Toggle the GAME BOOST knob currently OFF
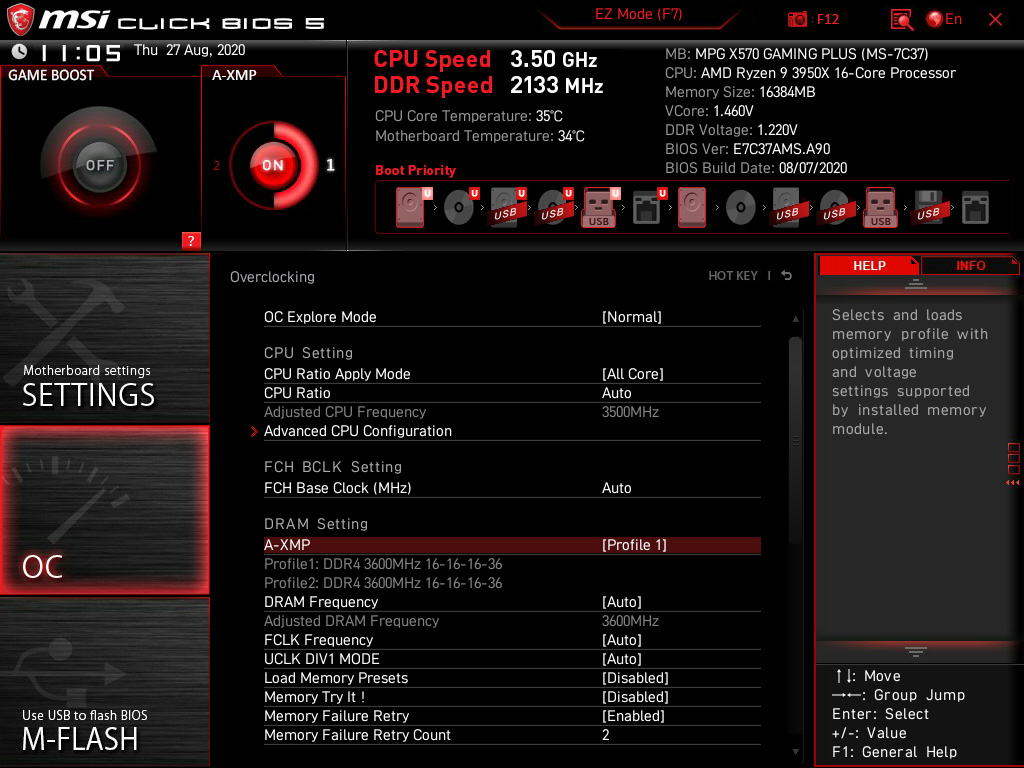This screenshot has width=1024, height=768. (99, 165)
